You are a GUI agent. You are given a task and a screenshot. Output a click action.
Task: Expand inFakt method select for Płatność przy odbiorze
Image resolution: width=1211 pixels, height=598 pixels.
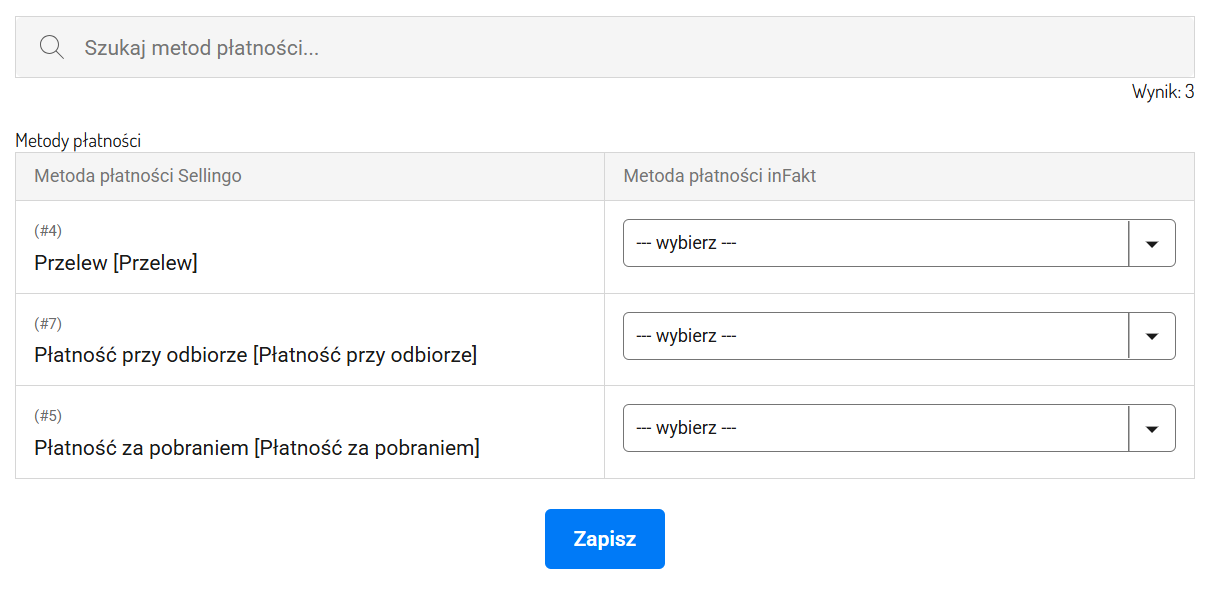click(x=899, y=336)
